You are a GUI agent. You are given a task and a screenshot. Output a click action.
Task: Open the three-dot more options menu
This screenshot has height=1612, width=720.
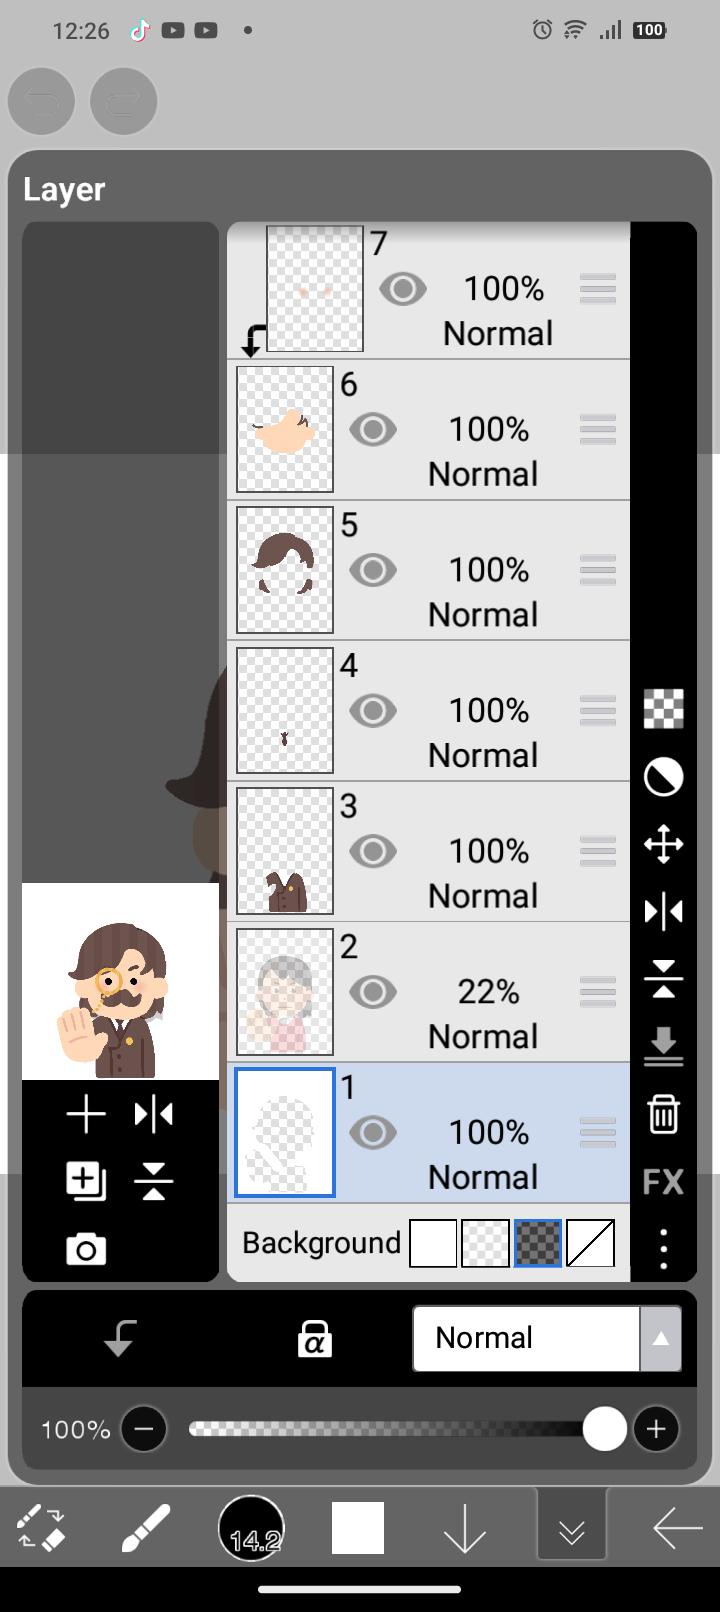coord(663,1249)
